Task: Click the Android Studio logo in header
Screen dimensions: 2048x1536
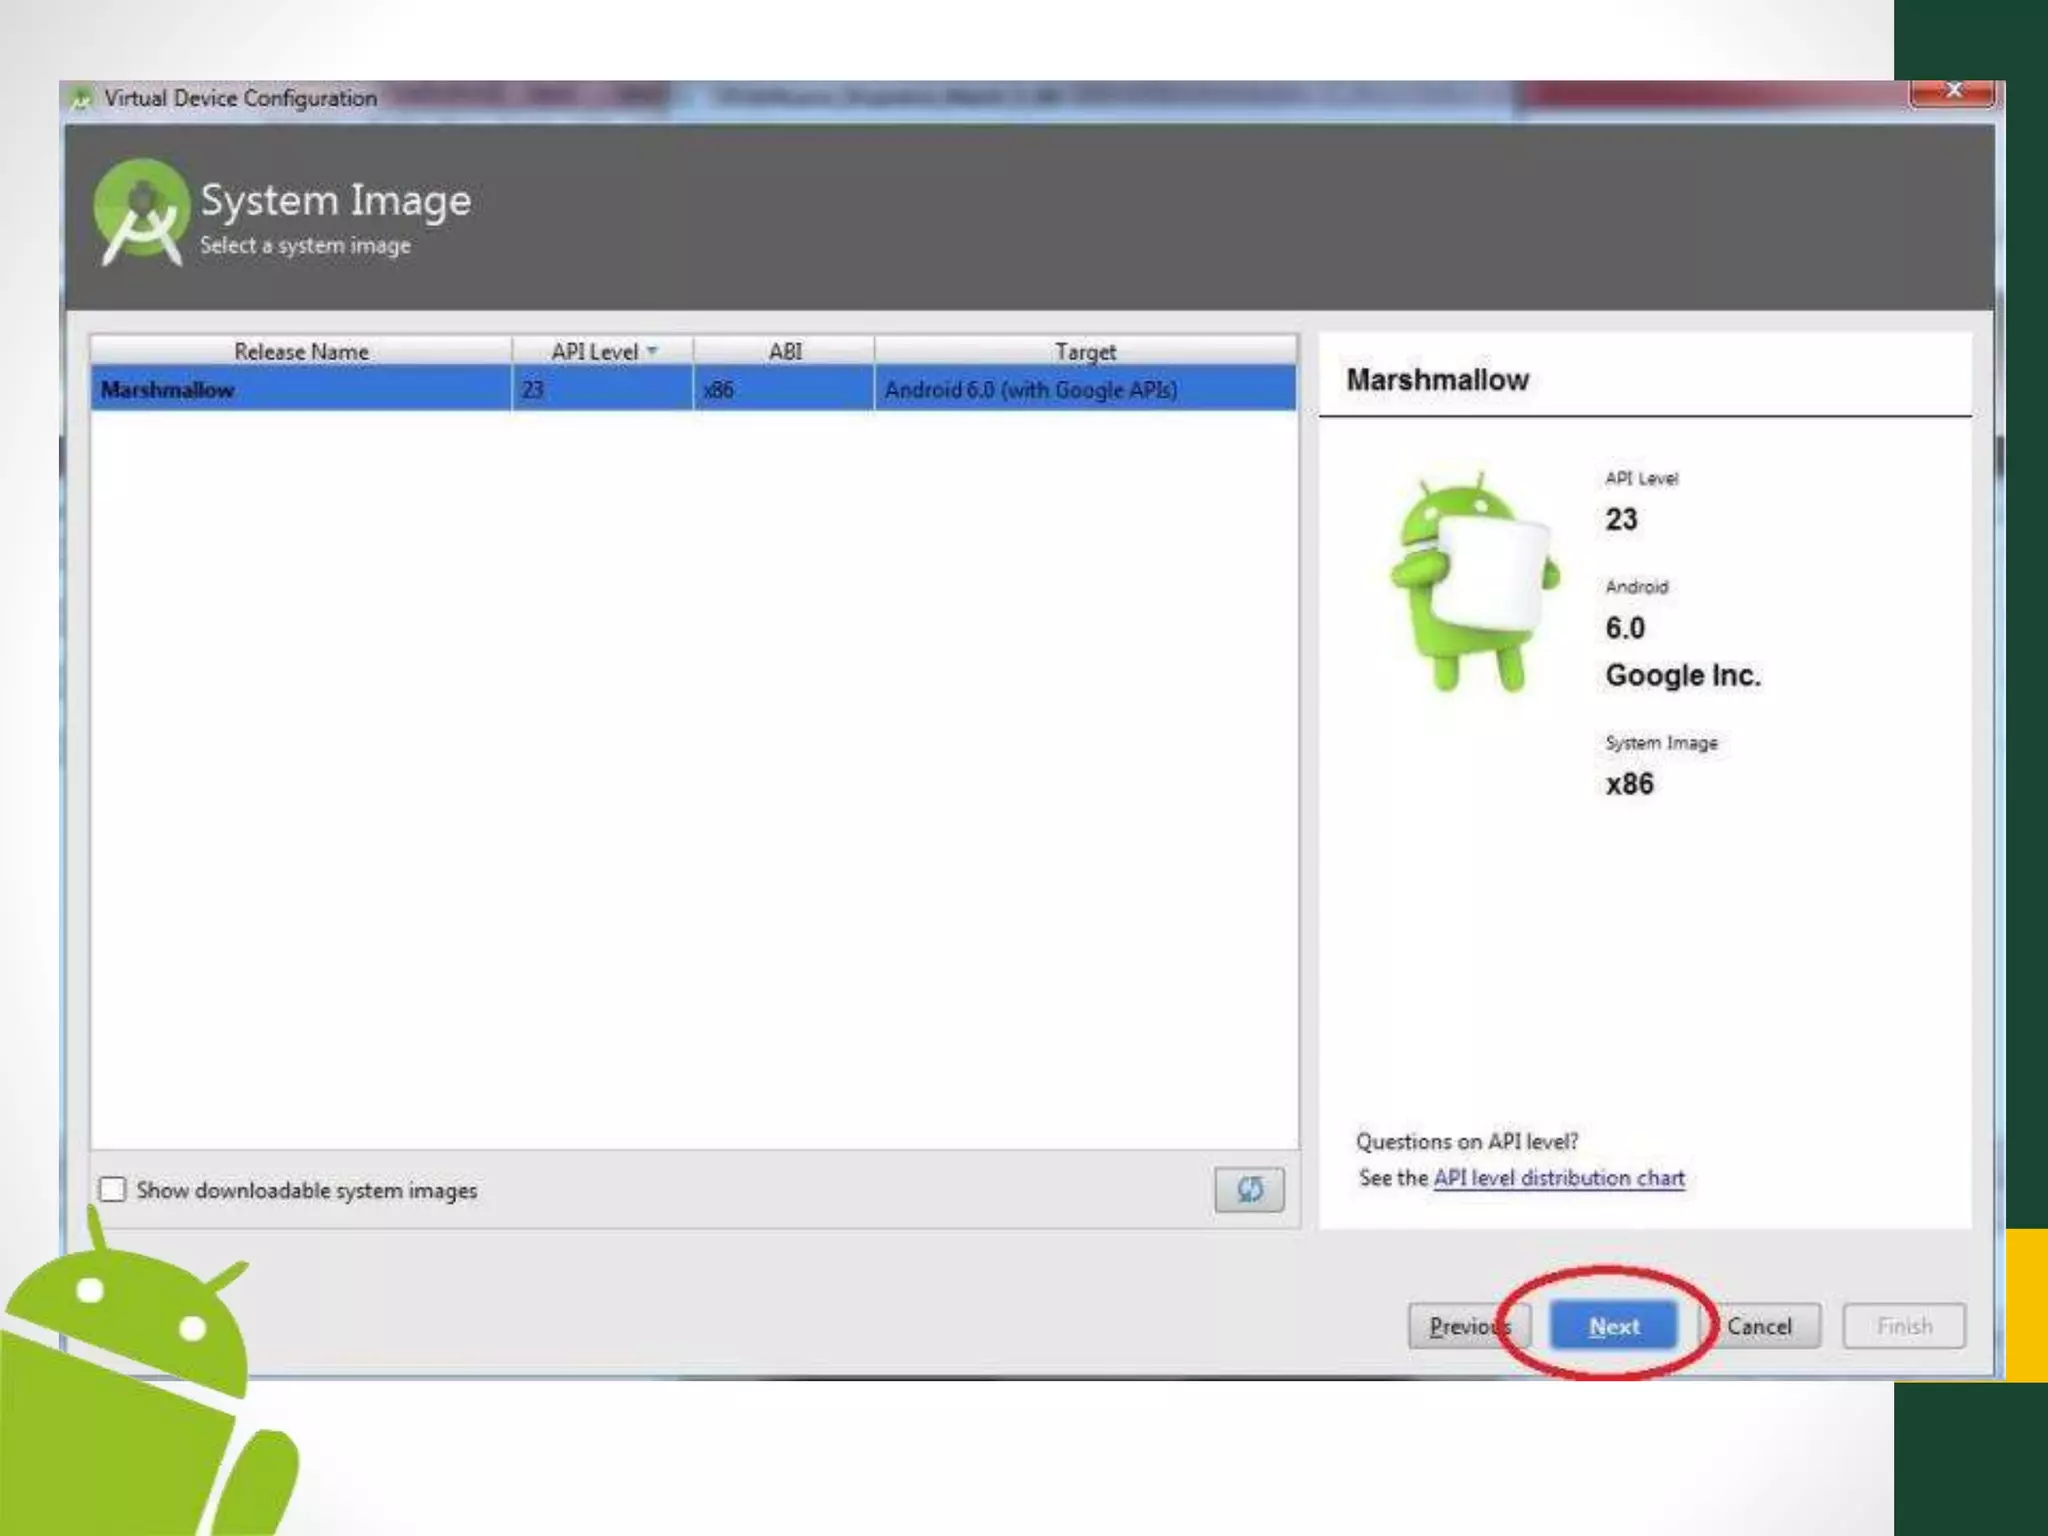Action: tap(142, 213)
